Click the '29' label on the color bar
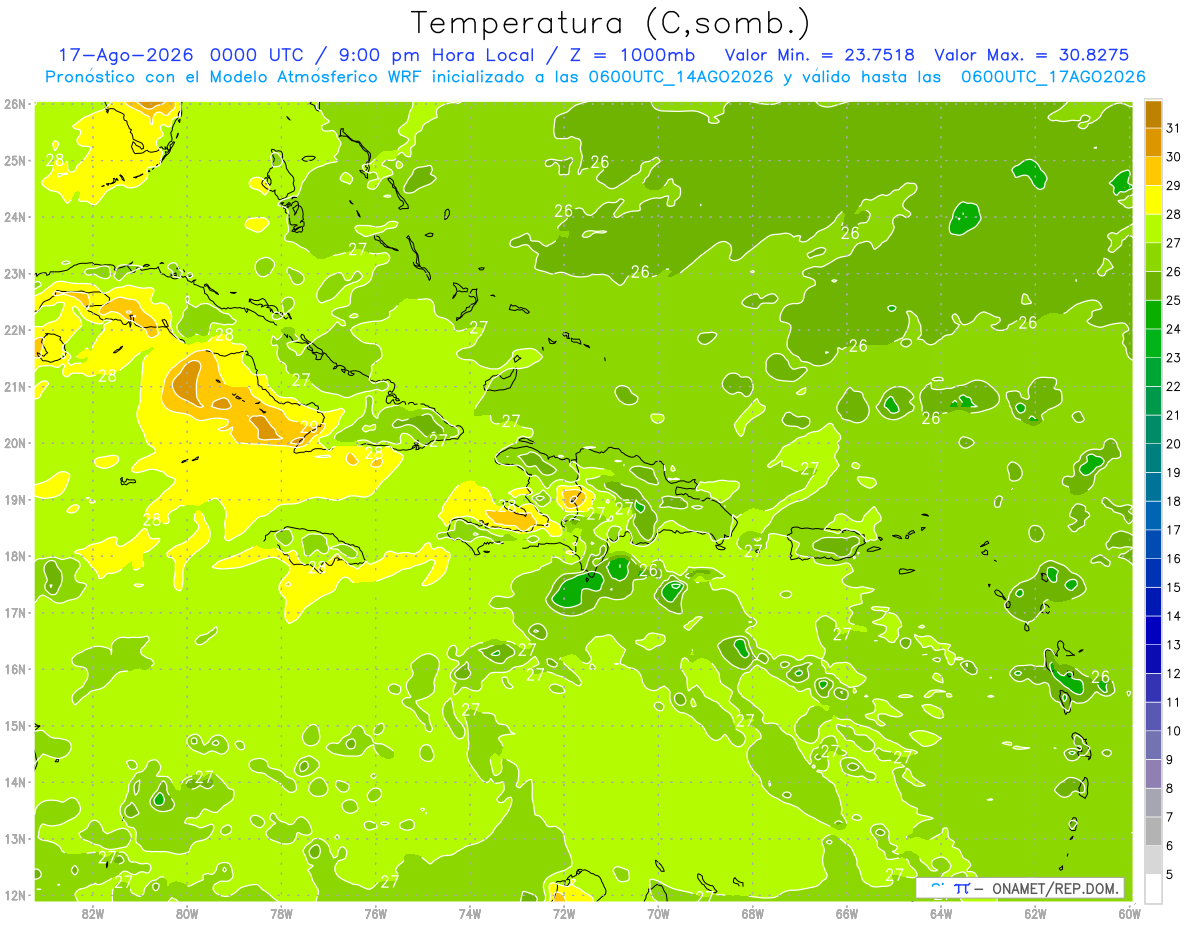Viewport: 1200px width, 927px height. coord(1174,186)
